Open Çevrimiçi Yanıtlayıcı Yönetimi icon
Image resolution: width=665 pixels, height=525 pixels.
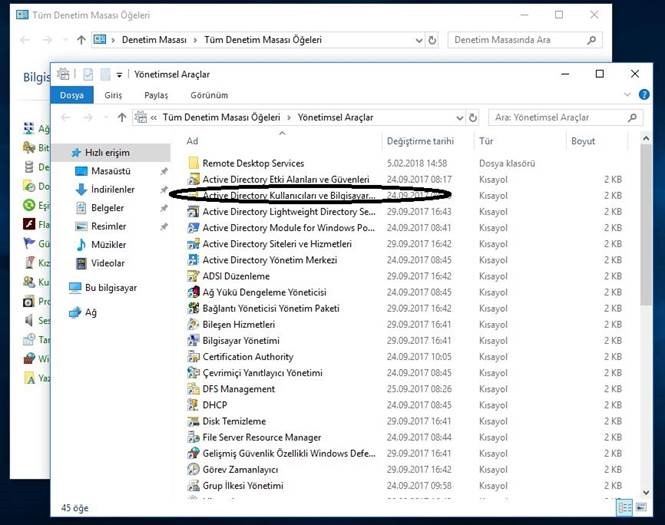pos(193,373)
